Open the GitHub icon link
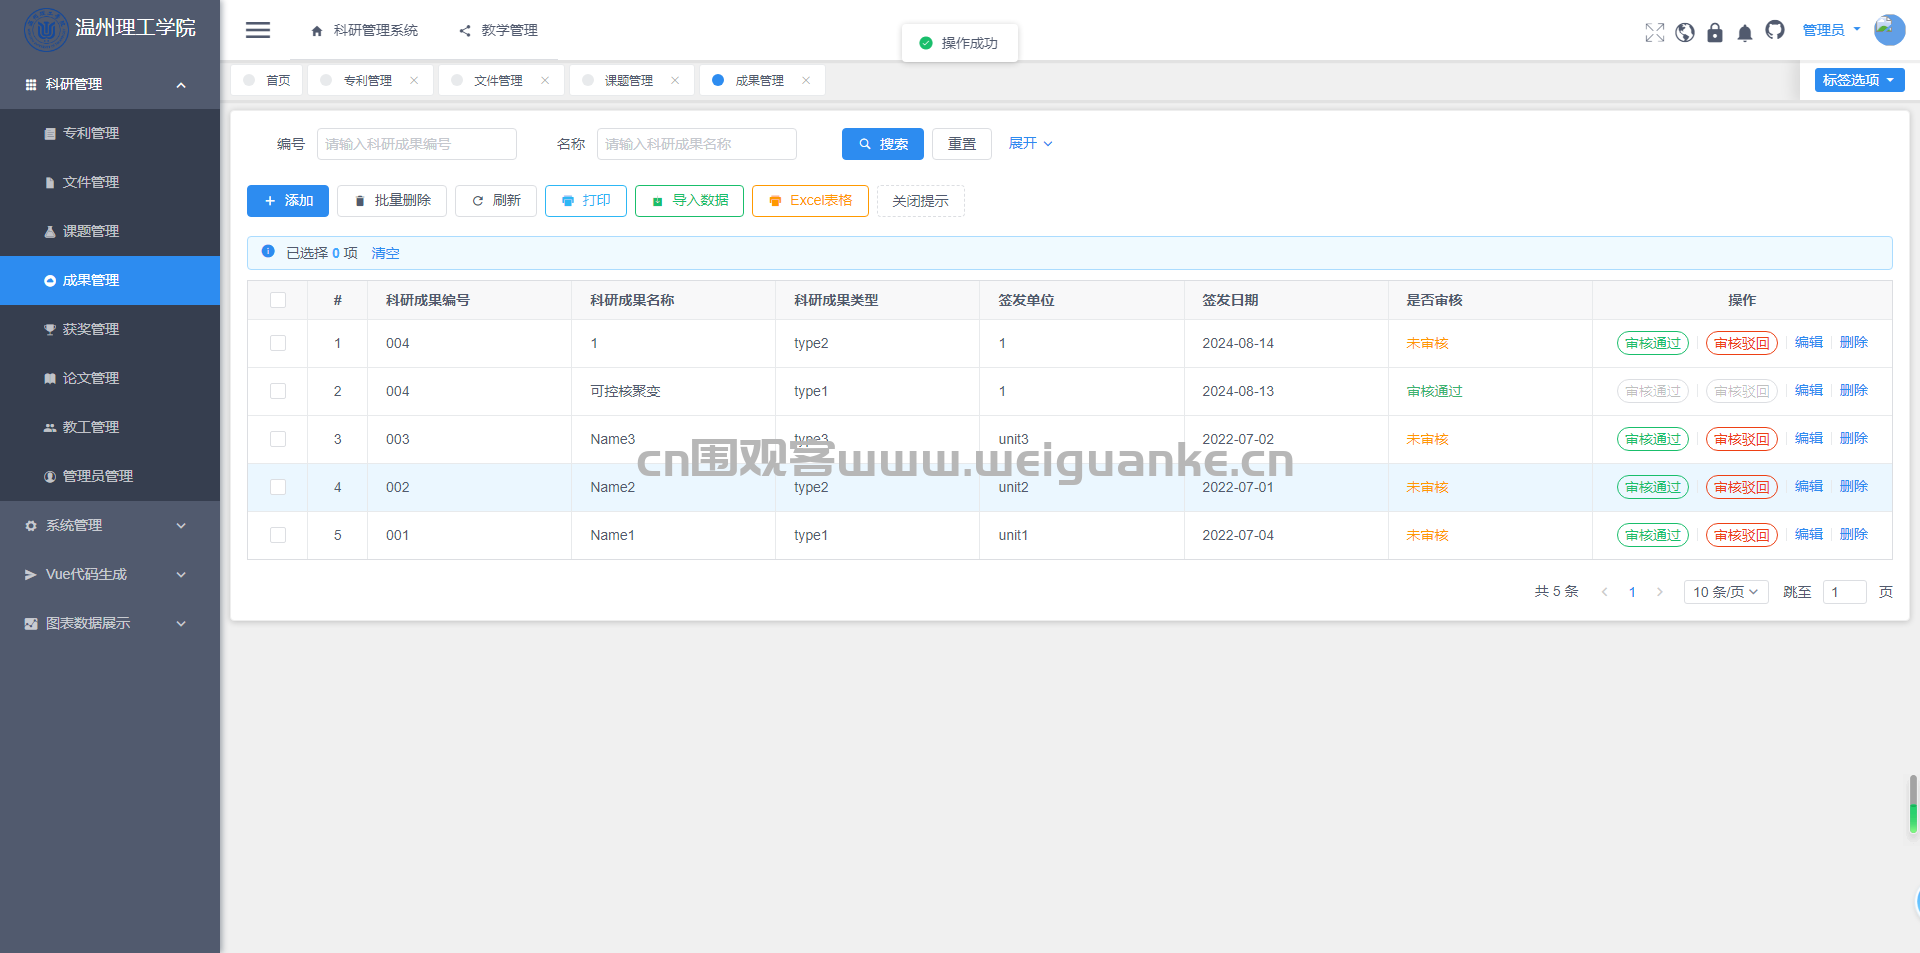 click(1775, 30)
